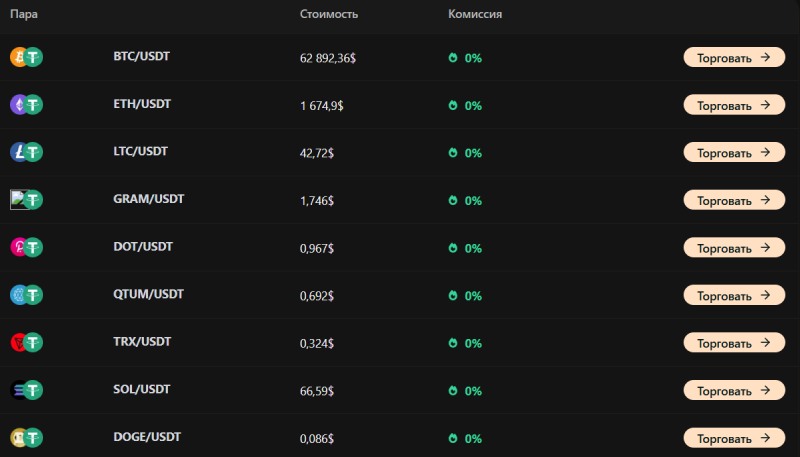
Task: Click the Tether icon in the QTUM/USDT row
Action: [33, 295]
